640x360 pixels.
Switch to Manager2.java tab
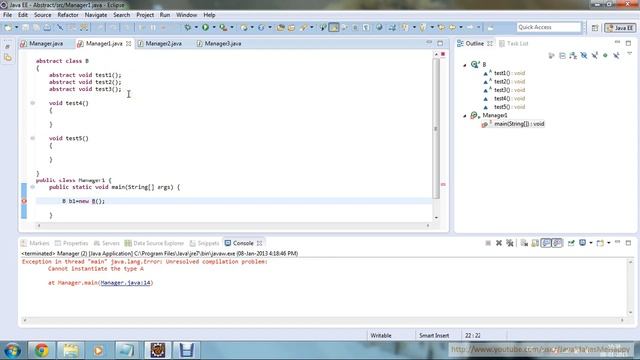(160, 43)
